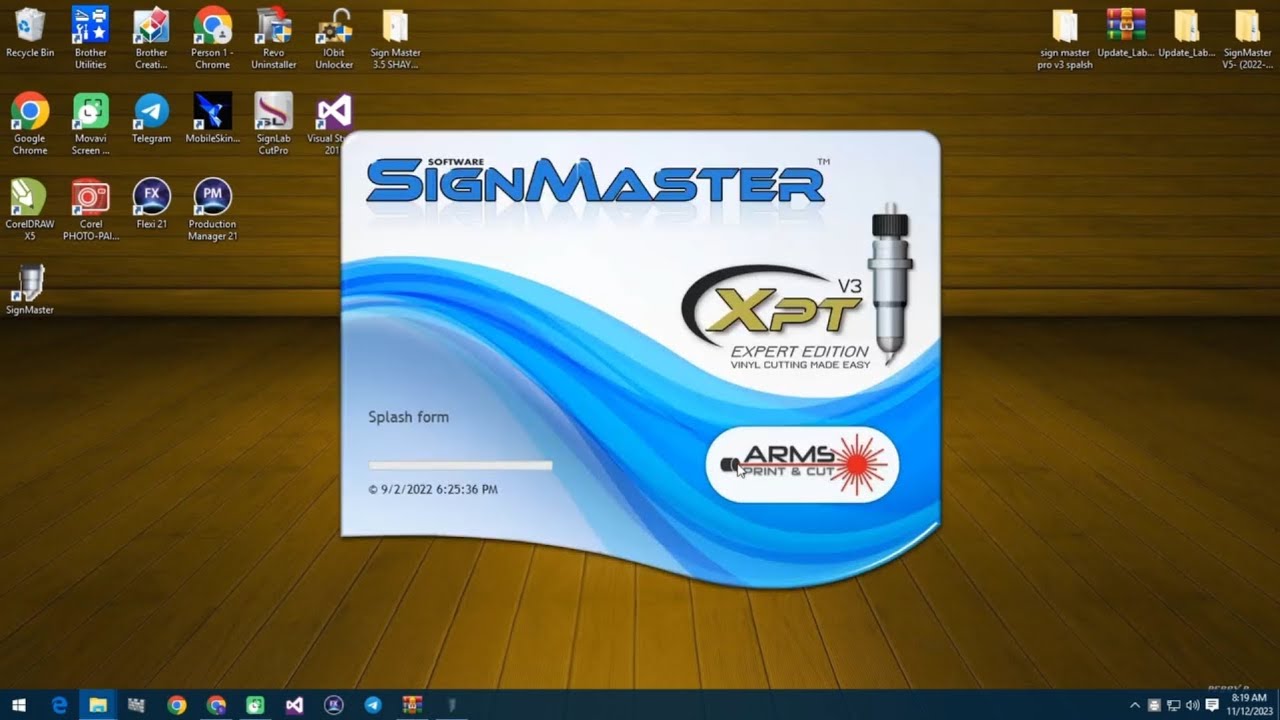1280x720 pixels.
Task: Select the SignLab CutPro desktop shortcut
Action: (273, 124)
